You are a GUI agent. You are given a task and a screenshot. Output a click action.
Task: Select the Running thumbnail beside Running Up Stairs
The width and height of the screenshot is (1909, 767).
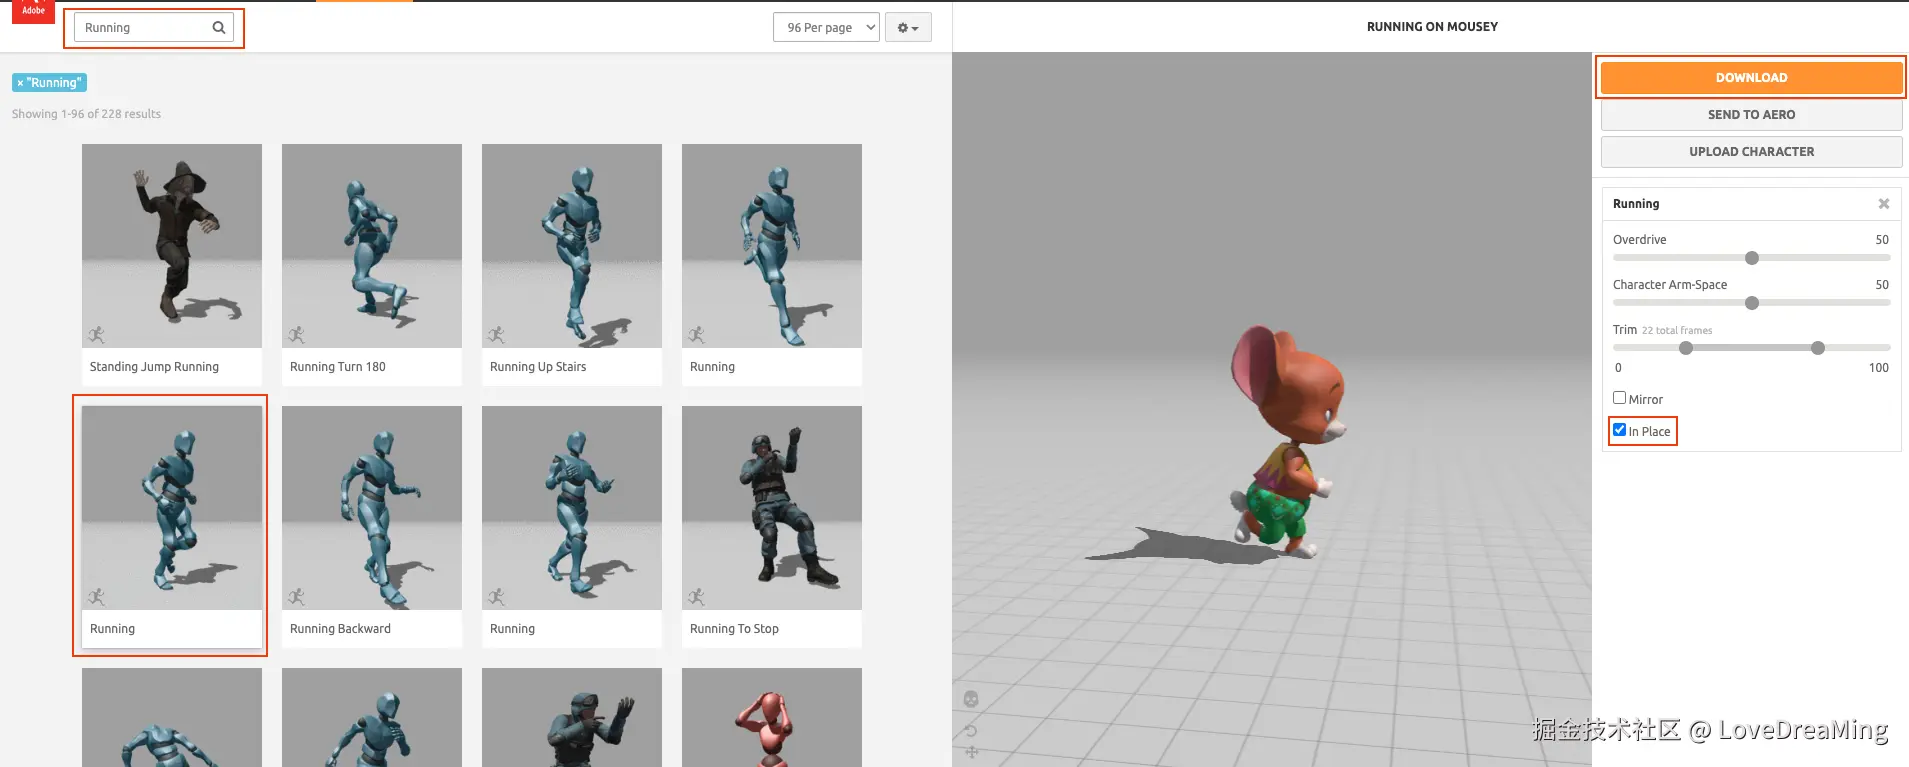point(772,265)
